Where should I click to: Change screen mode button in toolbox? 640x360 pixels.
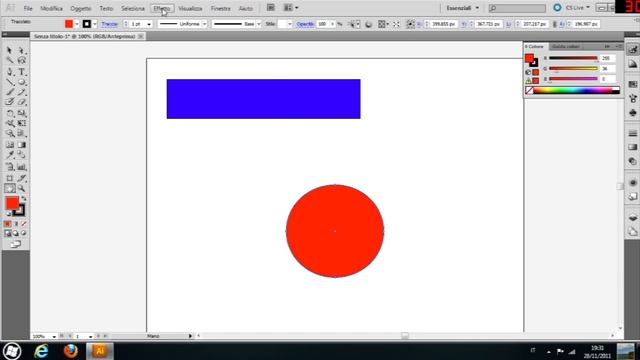coord(16,244)
